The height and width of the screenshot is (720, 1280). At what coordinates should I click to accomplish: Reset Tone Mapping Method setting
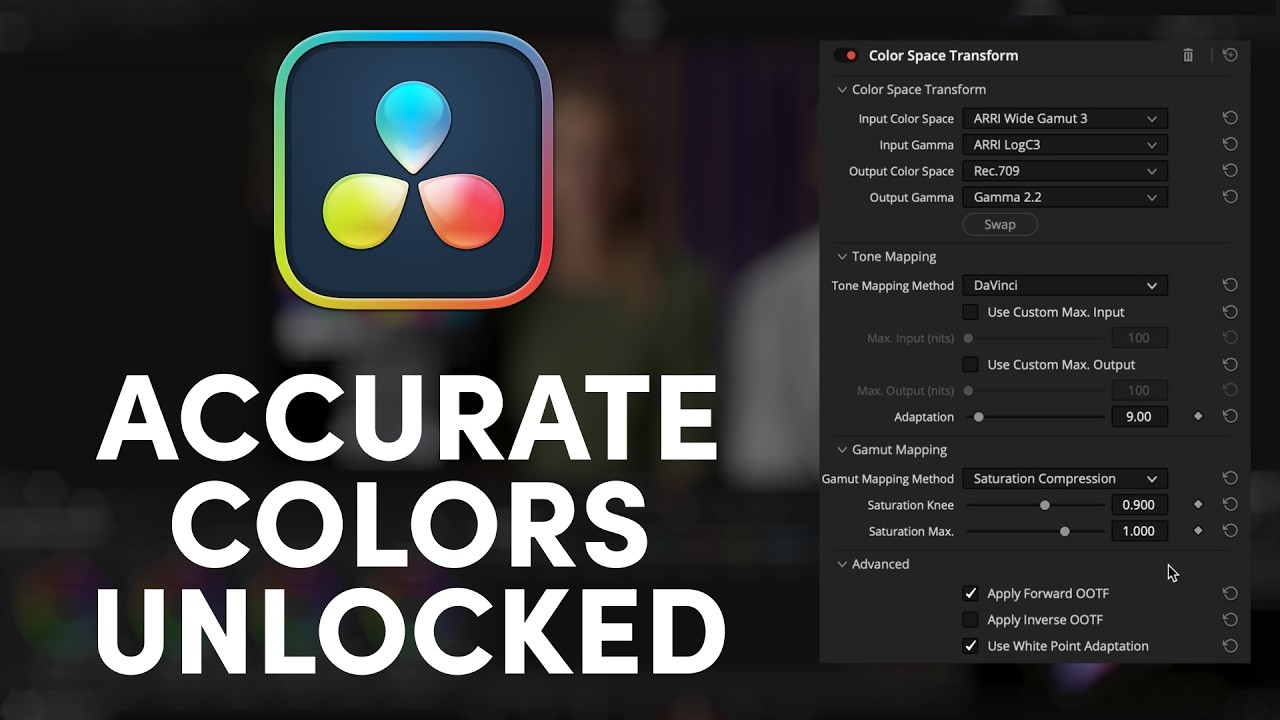click(1230, 286)
